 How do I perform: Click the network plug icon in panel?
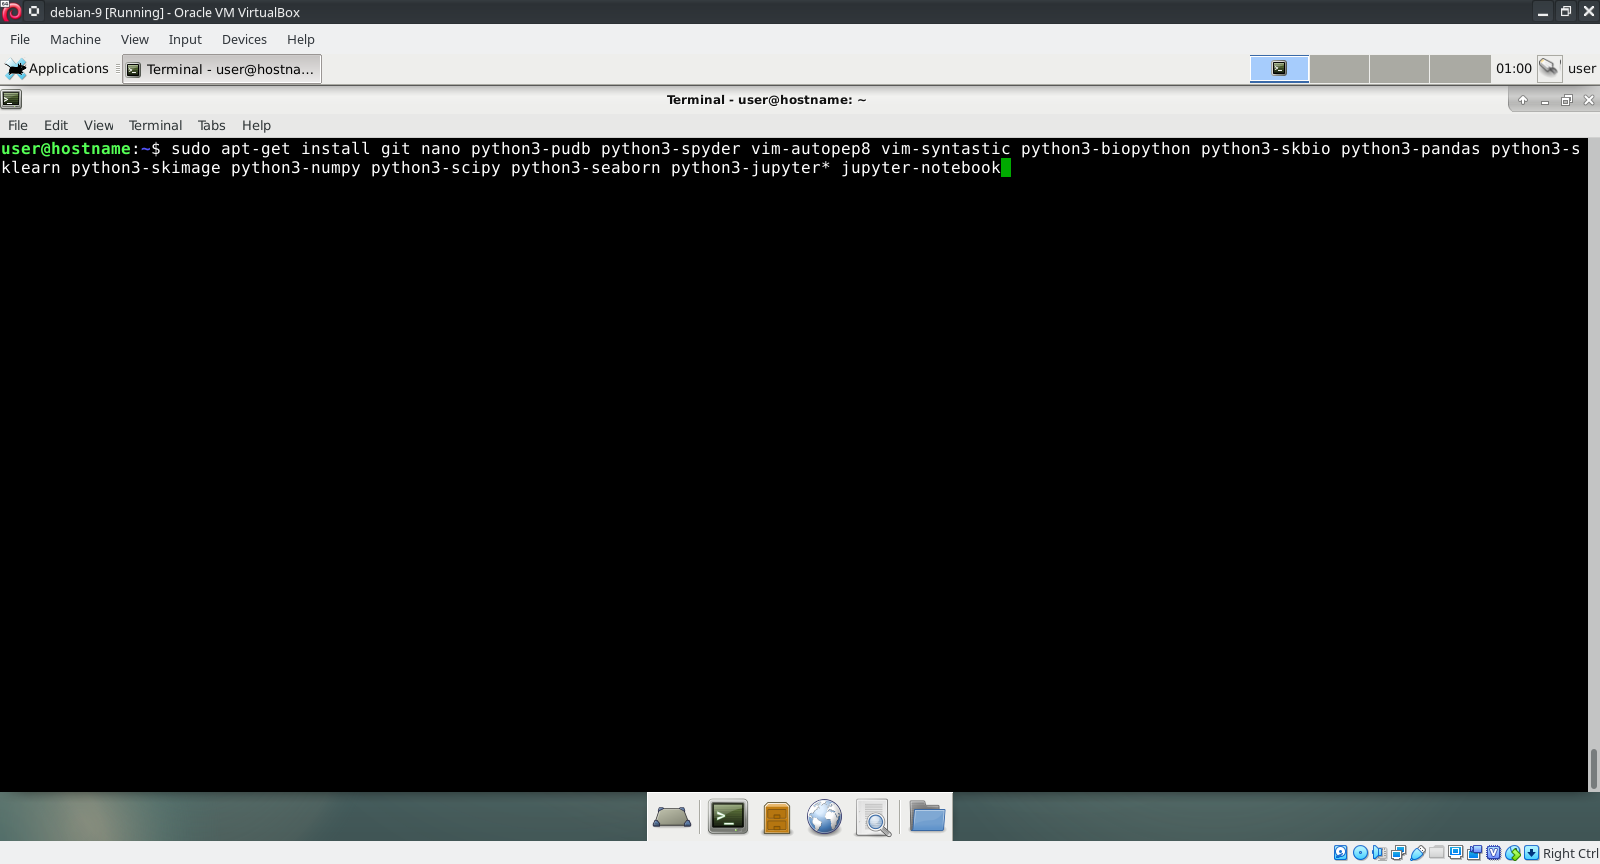click(x=1549, y=68)
